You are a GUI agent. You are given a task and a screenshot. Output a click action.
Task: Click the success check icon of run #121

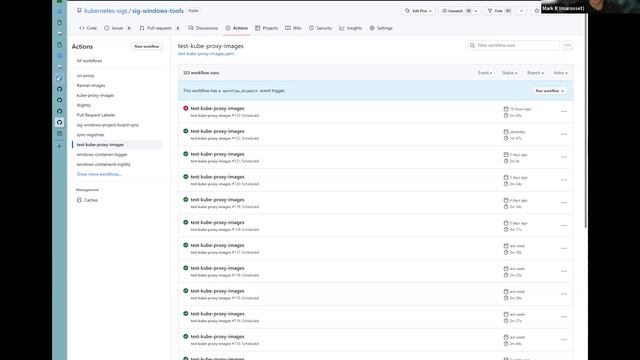coord(186,154)
